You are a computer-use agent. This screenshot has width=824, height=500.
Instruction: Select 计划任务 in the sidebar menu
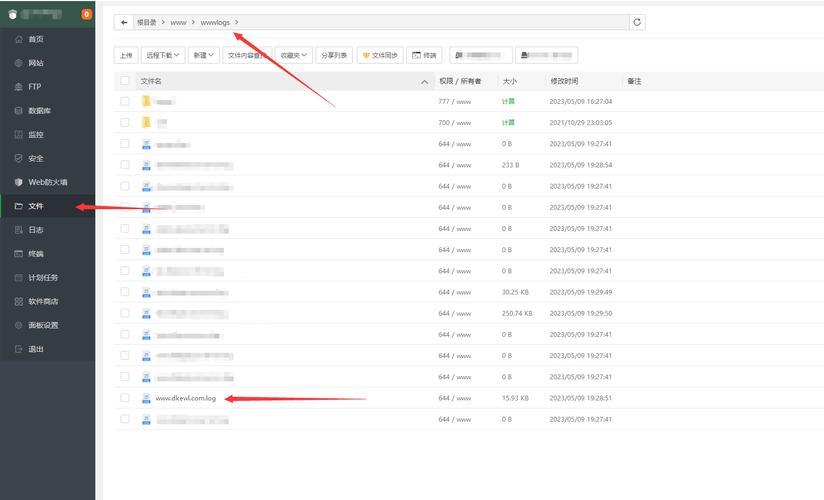(43, 277)
